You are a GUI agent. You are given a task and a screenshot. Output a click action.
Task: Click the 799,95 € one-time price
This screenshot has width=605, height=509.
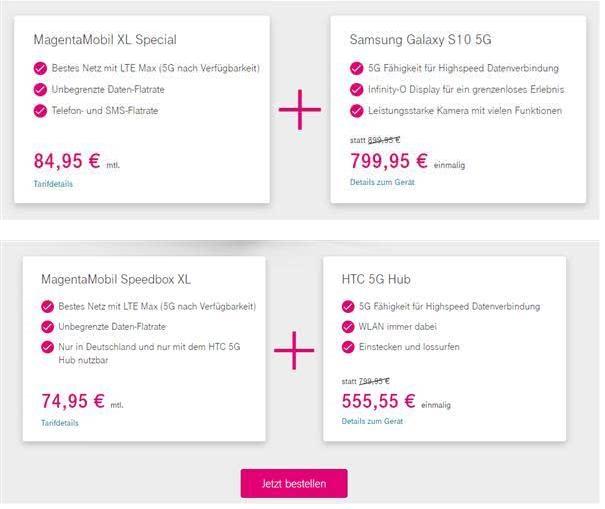389,160
